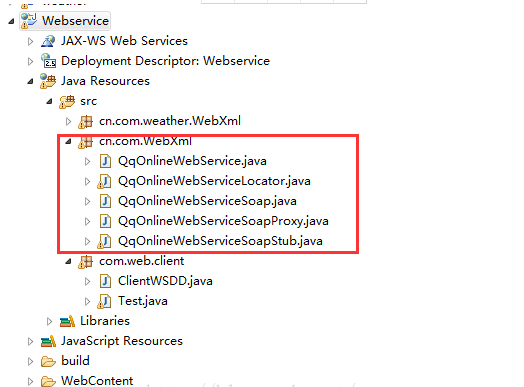Expand QqOnlineWebServiceSoap.java node
The image size is (524, 387).
pos(88,202)
